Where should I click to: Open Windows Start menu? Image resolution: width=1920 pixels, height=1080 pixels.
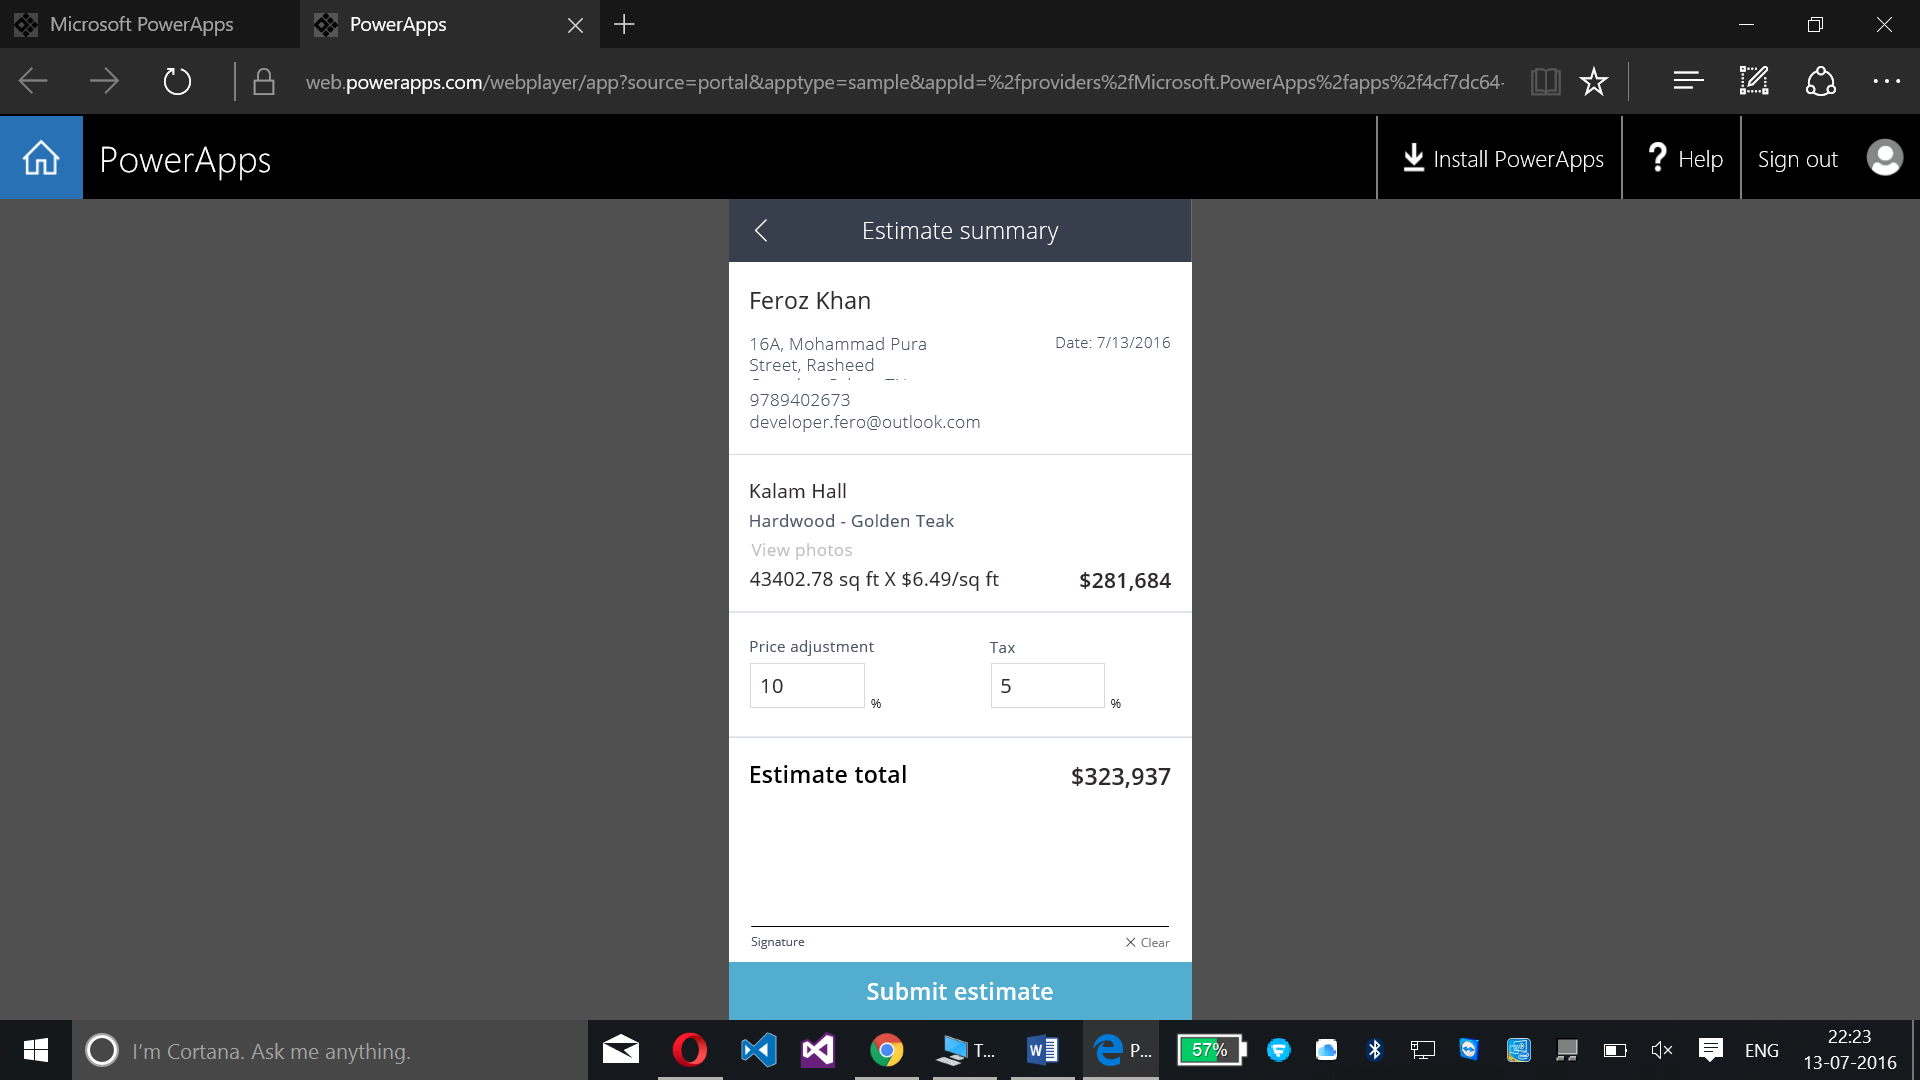click(36, 1050)
